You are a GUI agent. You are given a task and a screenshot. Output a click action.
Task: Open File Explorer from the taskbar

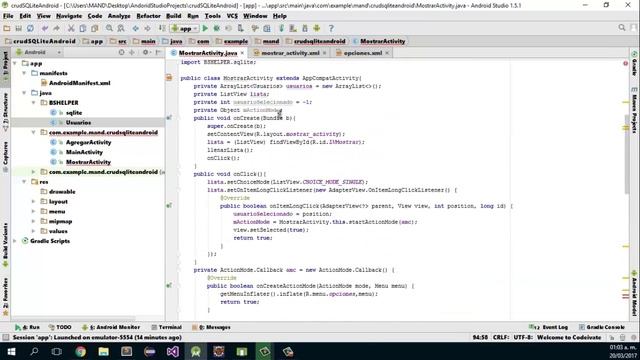(104, 351)
